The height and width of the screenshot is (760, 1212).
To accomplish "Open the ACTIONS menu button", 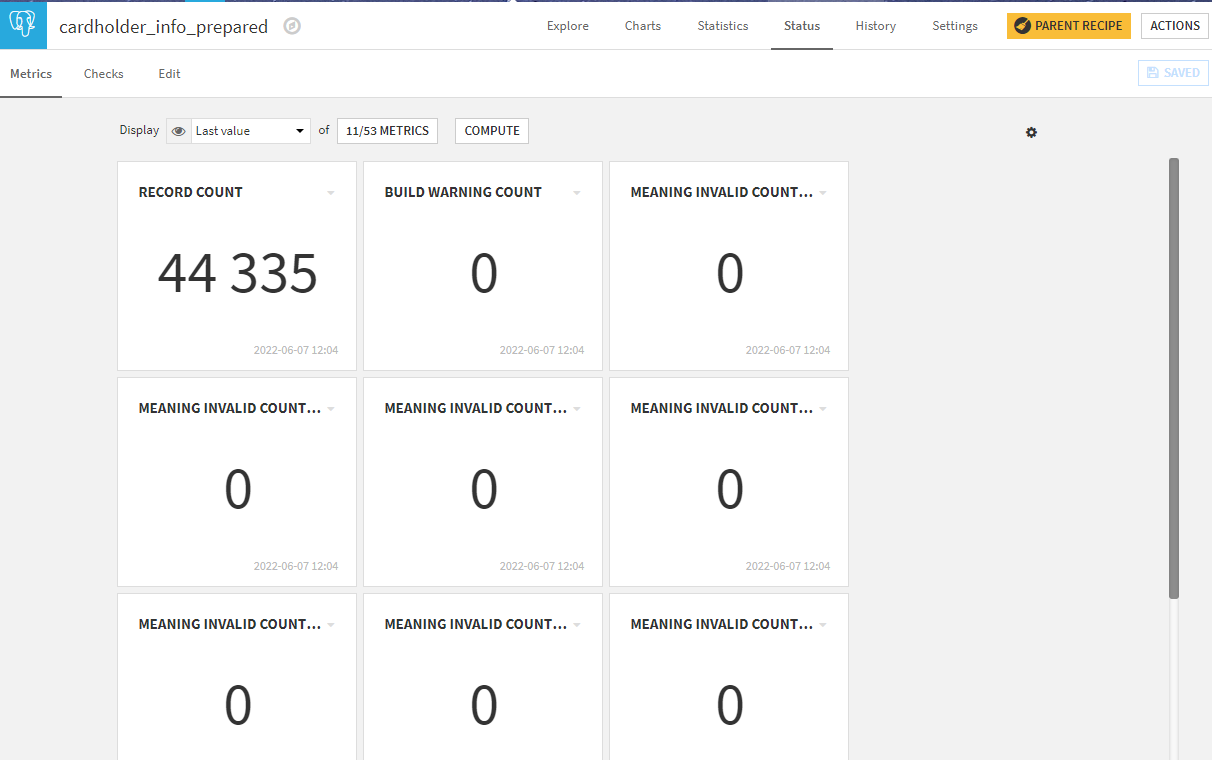I will coord(1174,25).
